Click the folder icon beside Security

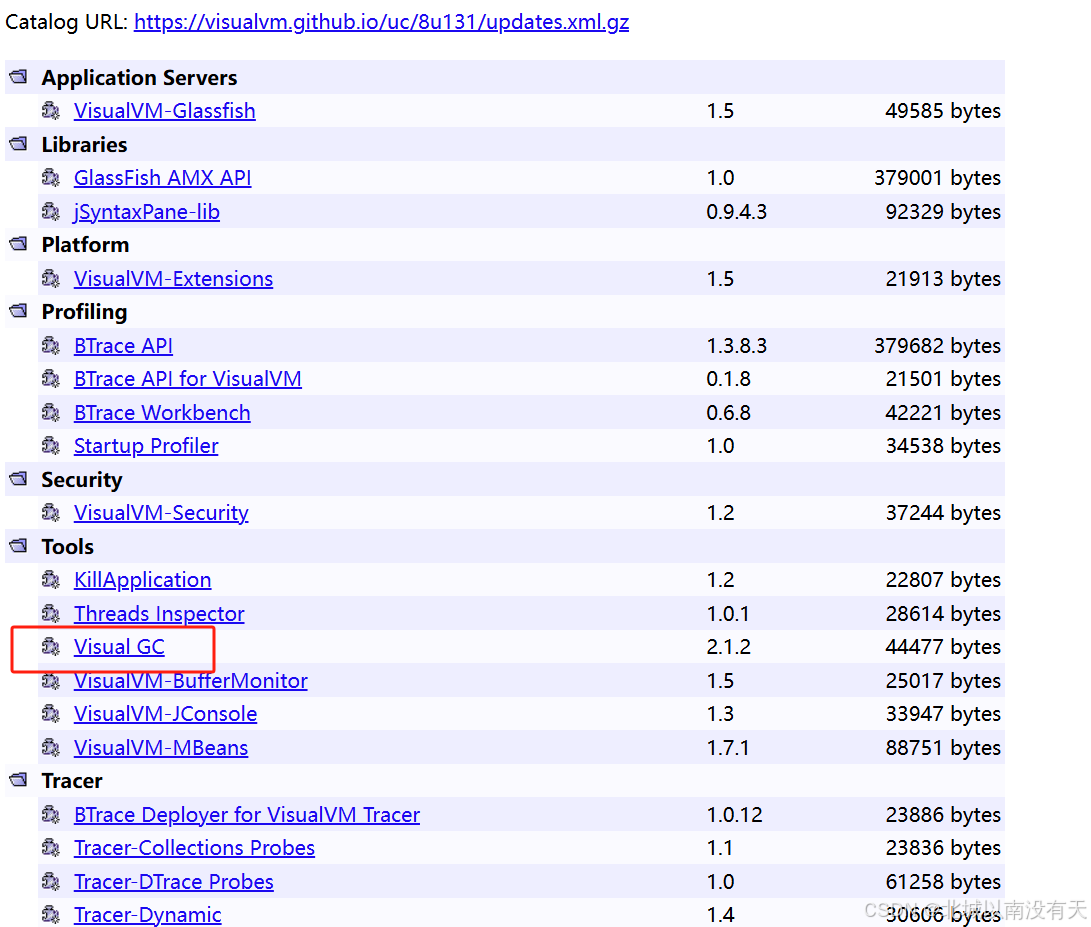point(19,479)
